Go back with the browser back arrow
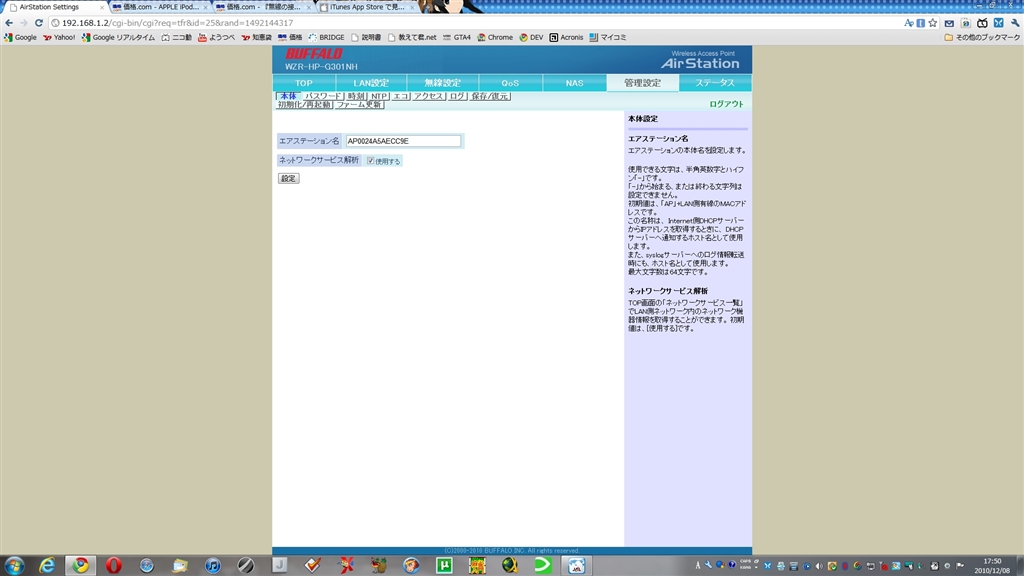 click(x=9, y=23)
